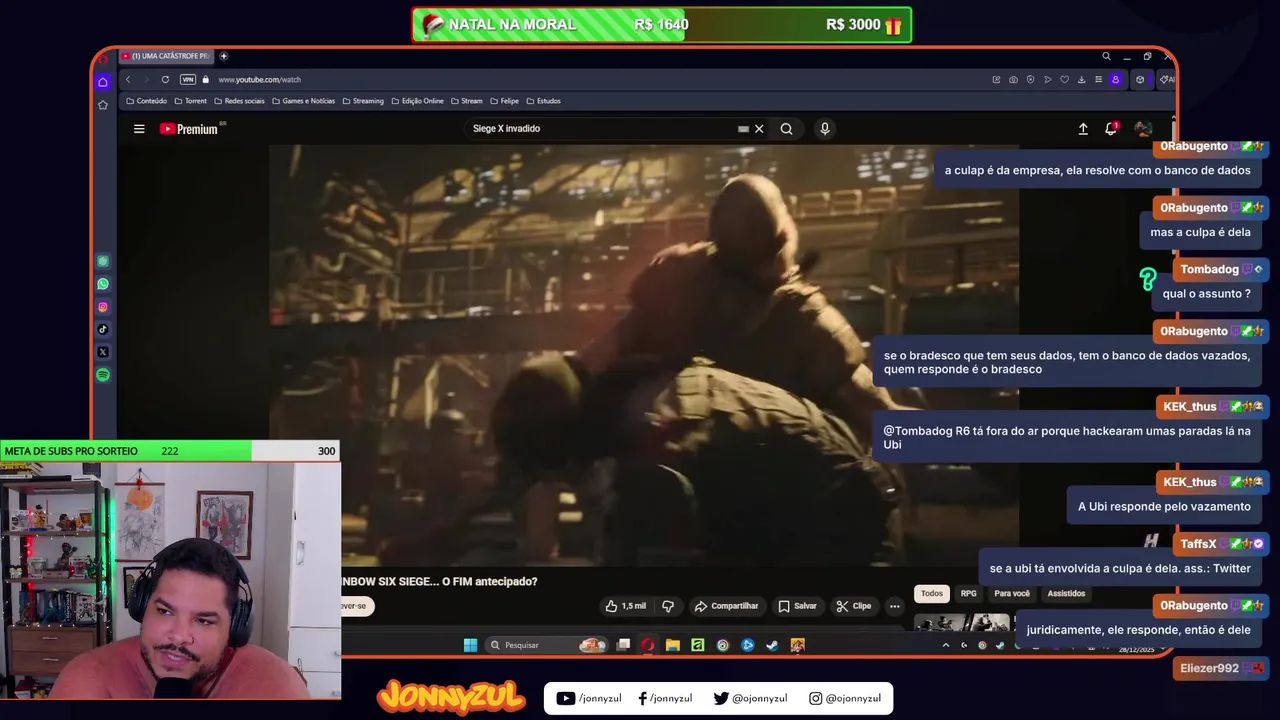Screen dimensions: 1280x720
Task: Click the Compartilhar share button
Action: pyautogui.click(x=726, y=606)
